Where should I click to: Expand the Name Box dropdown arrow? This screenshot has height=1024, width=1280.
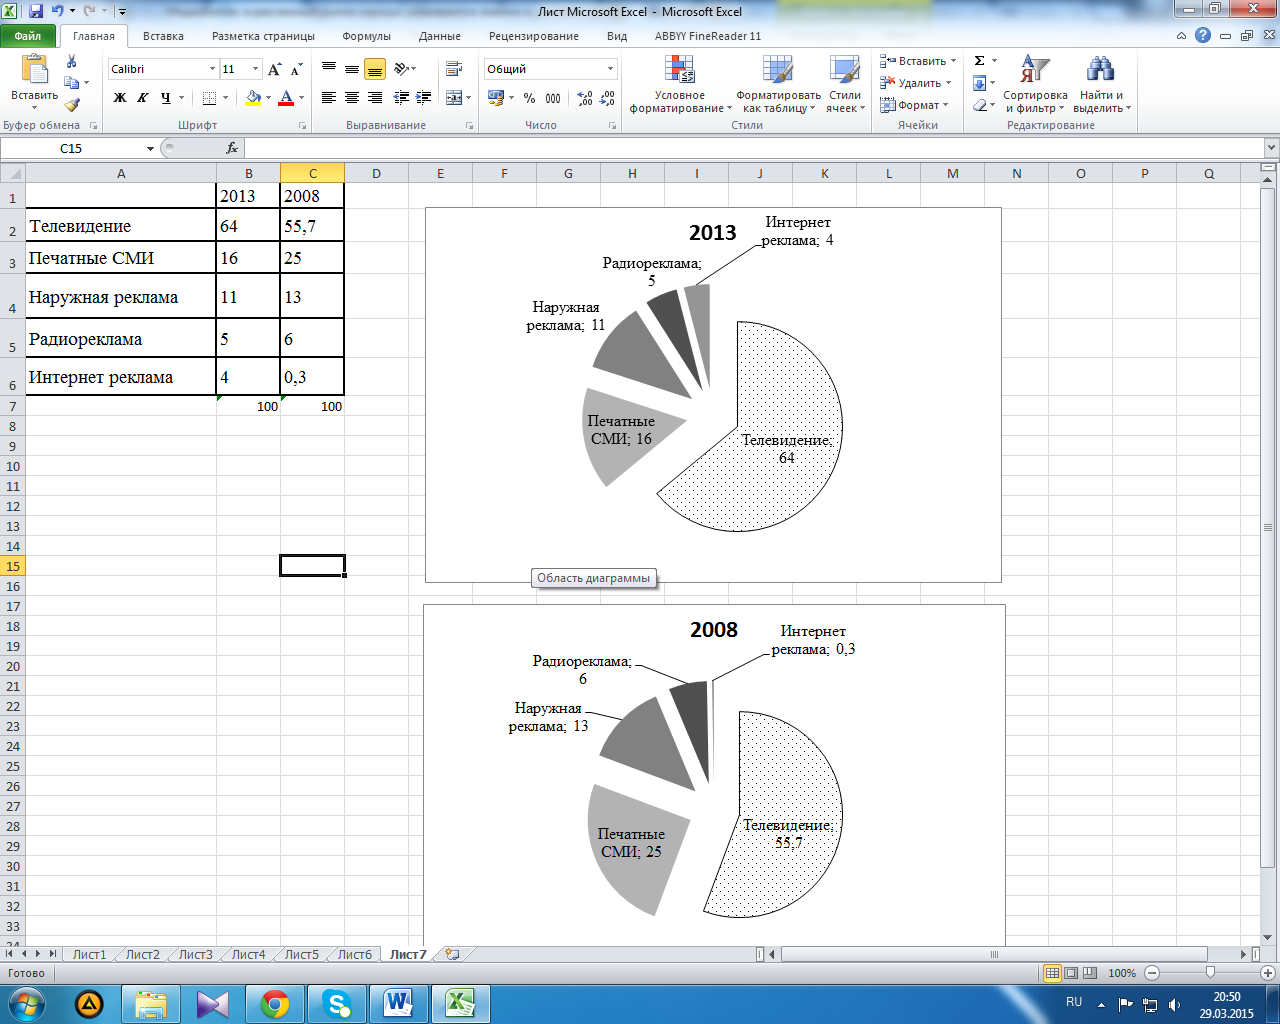(x=150, y=148)
